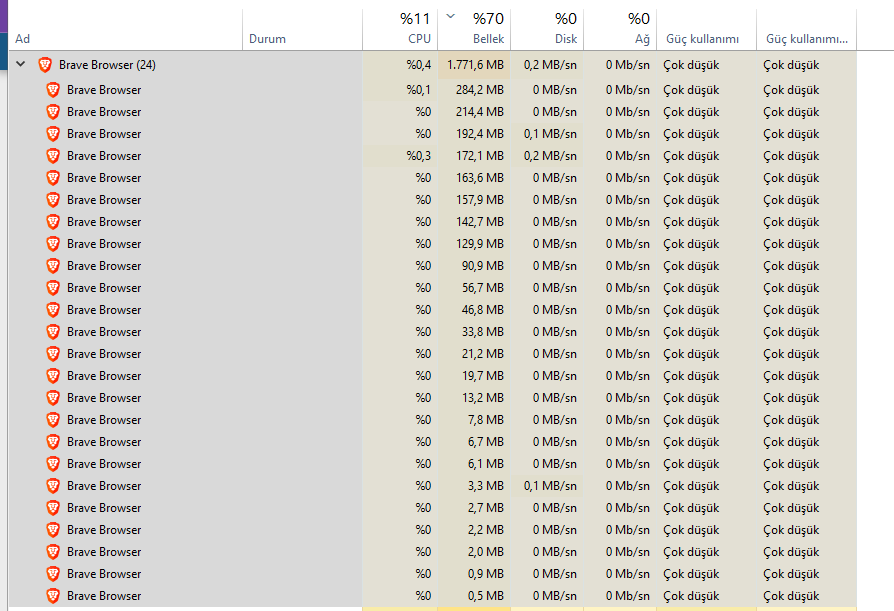Click the 13,2 MB memory value

tap(483, 398)
